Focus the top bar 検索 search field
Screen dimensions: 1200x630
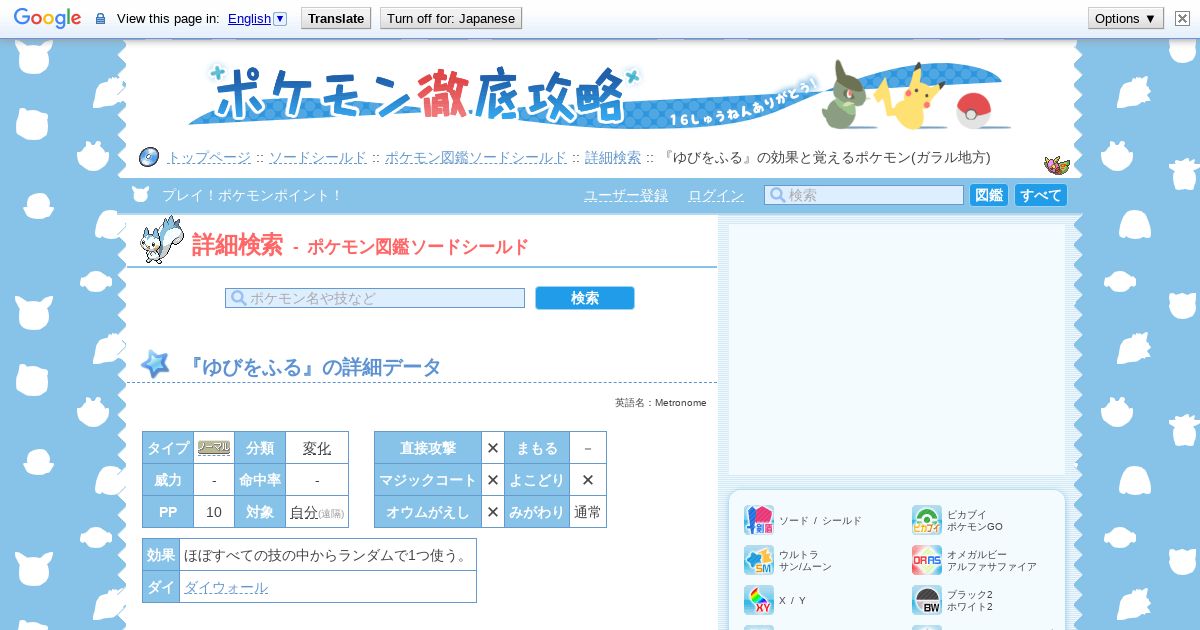pos(864,195)
